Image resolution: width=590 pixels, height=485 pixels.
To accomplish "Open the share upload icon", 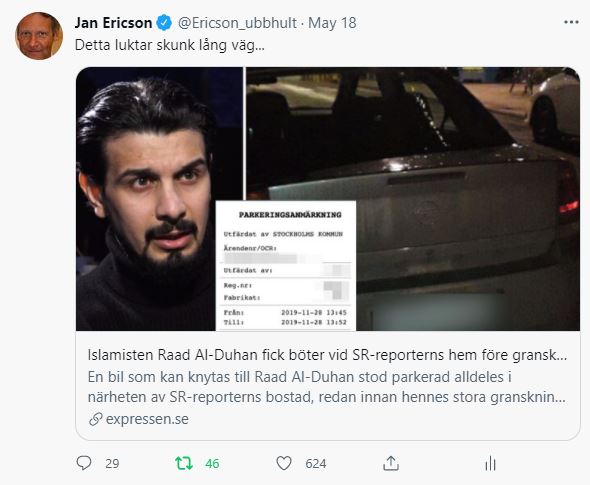I will (x=391, y=463).
